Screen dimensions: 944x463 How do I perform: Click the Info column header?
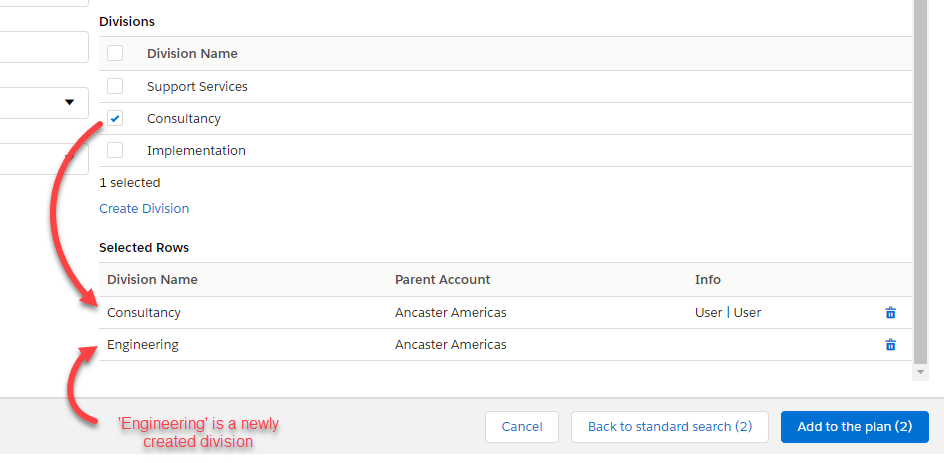pyautogui.click(x=708, y=279)
